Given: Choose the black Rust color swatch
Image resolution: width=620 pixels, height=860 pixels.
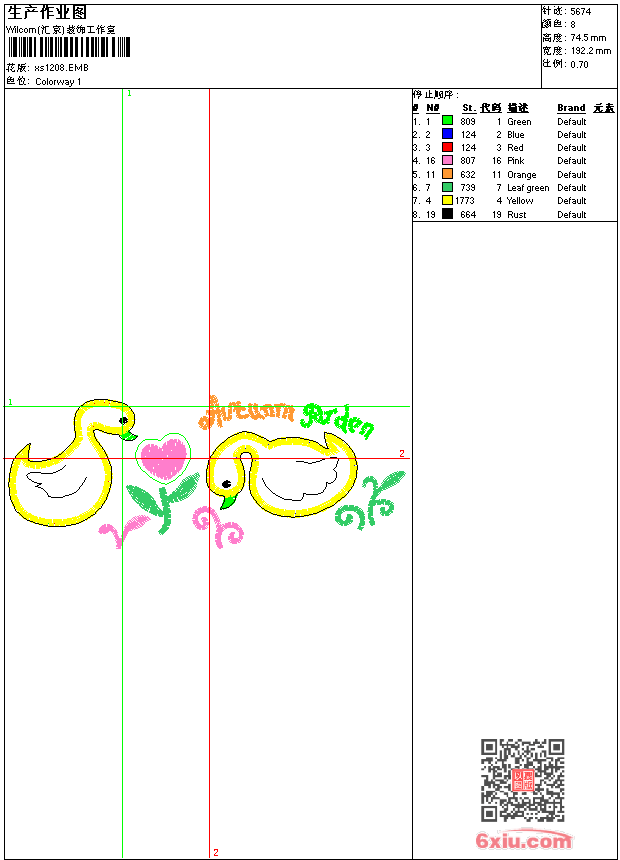Looking at the screenshot, I should [x=448, y=214].
